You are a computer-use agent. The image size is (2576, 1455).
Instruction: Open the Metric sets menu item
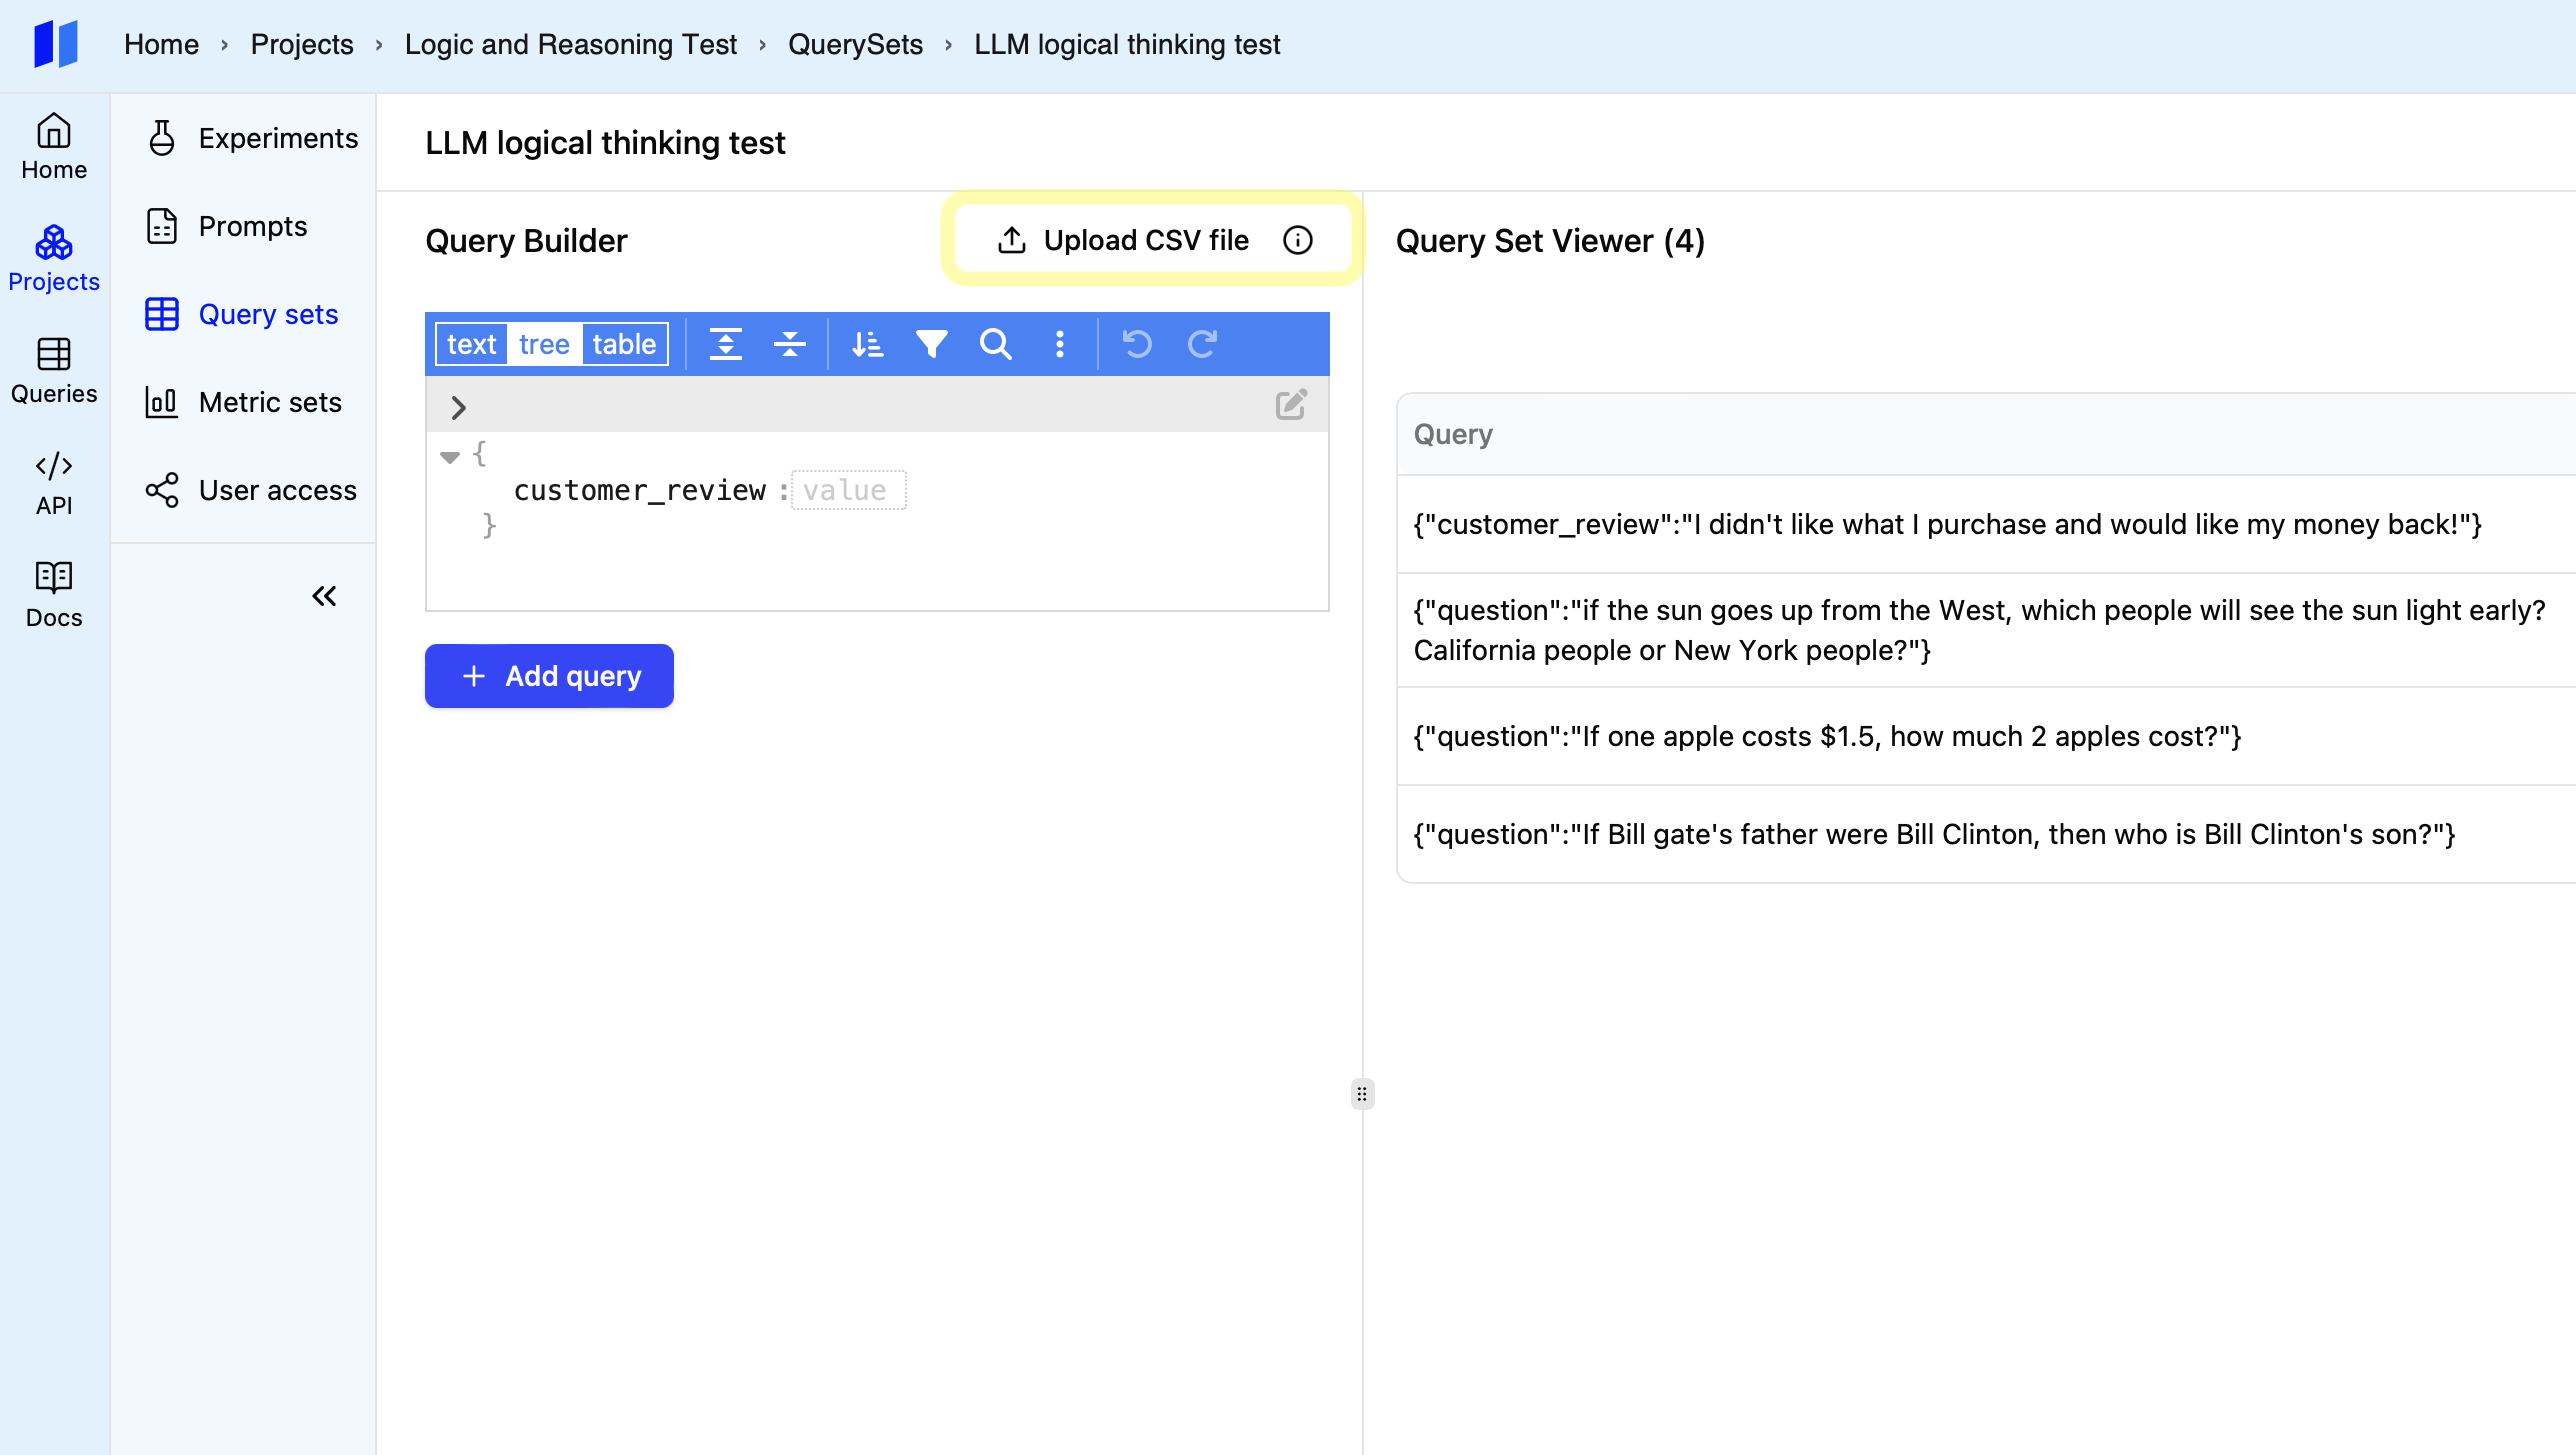coord(269,402)
